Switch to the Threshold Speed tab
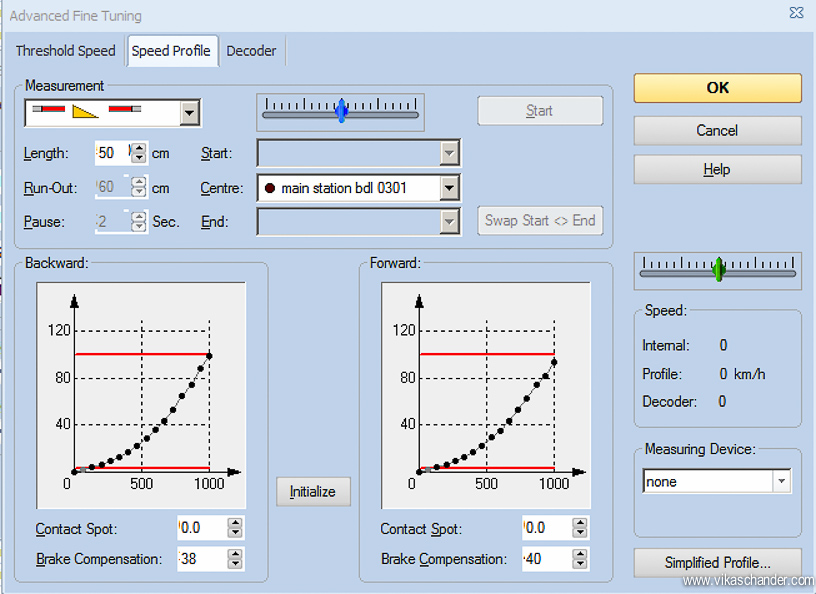The width and height of the screenshot is (816, 594). coord(66,50)
